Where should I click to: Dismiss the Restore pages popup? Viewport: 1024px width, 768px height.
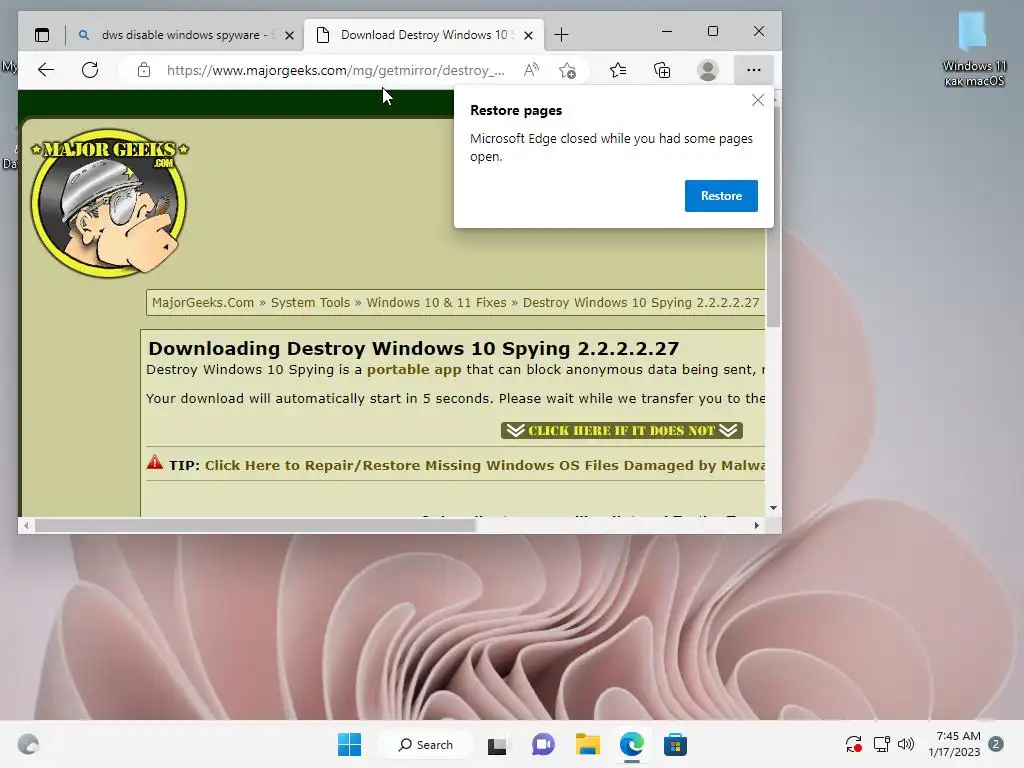(758, 100)
